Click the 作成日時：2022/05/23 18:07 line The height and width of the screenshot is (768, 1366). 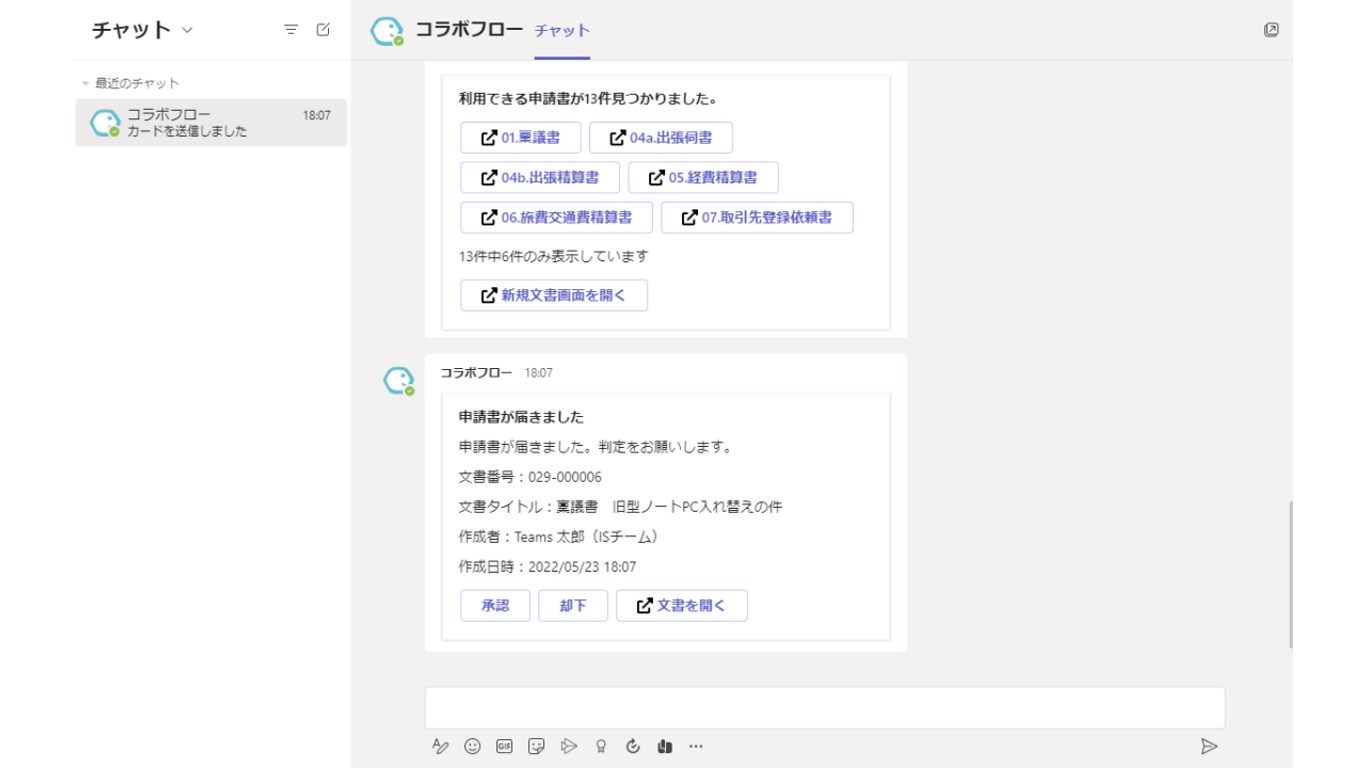coord(547,567)
